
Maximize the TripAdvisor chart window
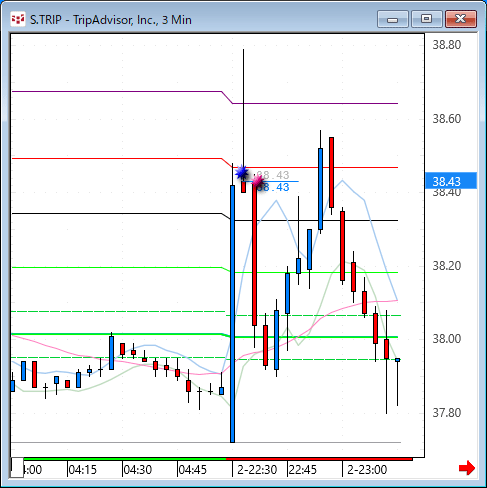coord(427,19)
